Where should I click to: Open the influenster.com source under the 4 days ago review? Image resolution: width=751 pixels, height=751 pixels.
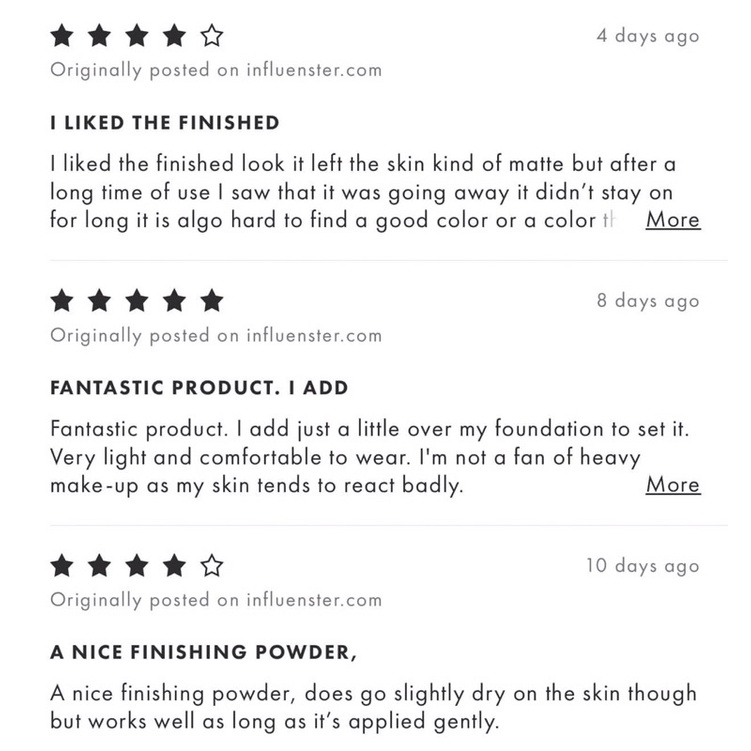pyautogui.click(x=314, y=70)
